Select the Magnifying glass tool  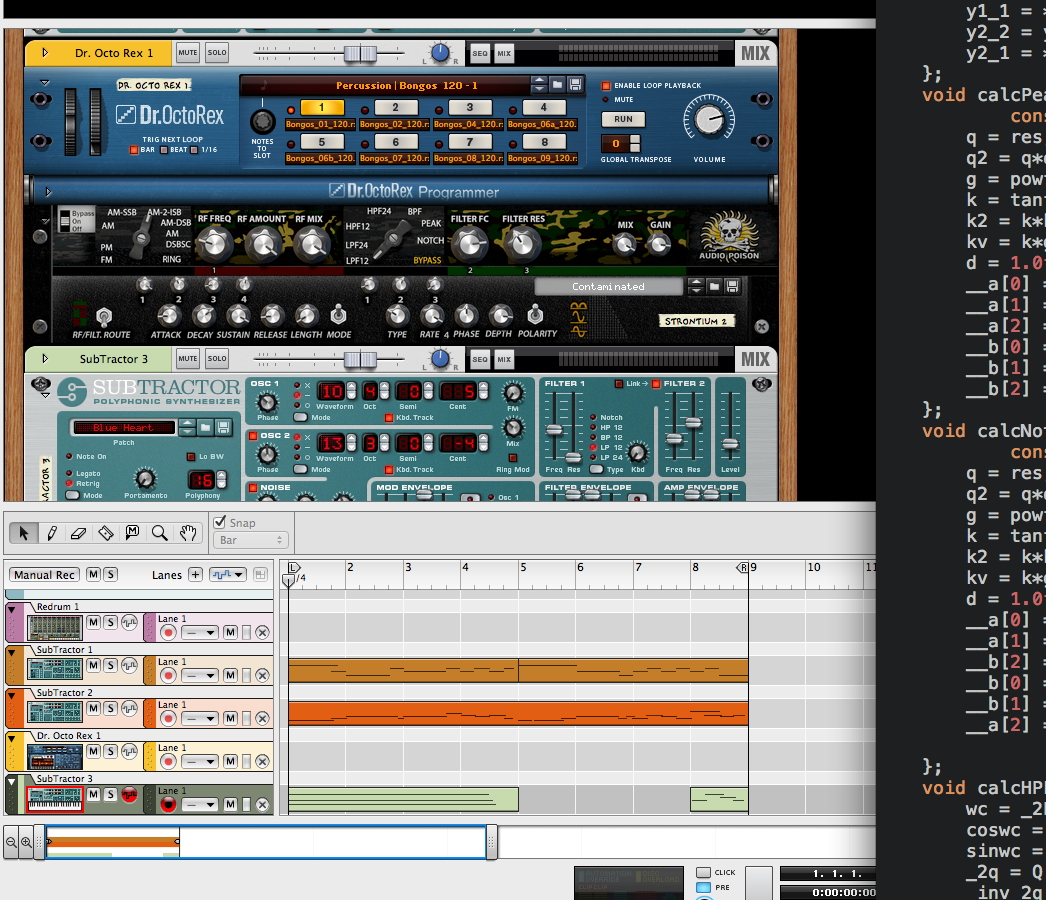tap(159, 533)
